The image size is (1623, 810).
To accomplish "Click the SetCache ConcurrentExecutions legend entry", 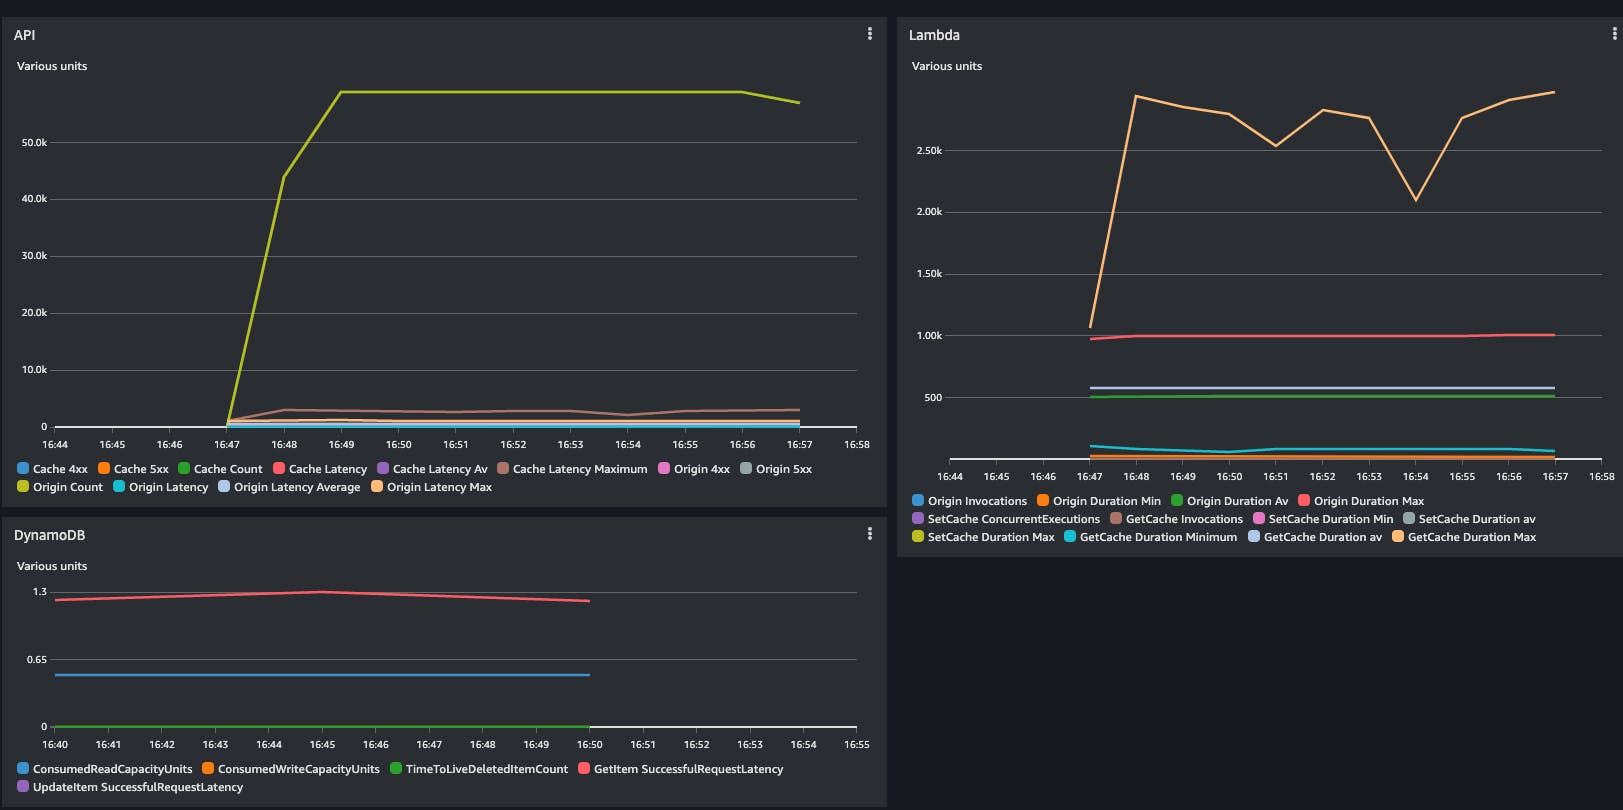I will pyautogui.click(x=1006, y=519).
